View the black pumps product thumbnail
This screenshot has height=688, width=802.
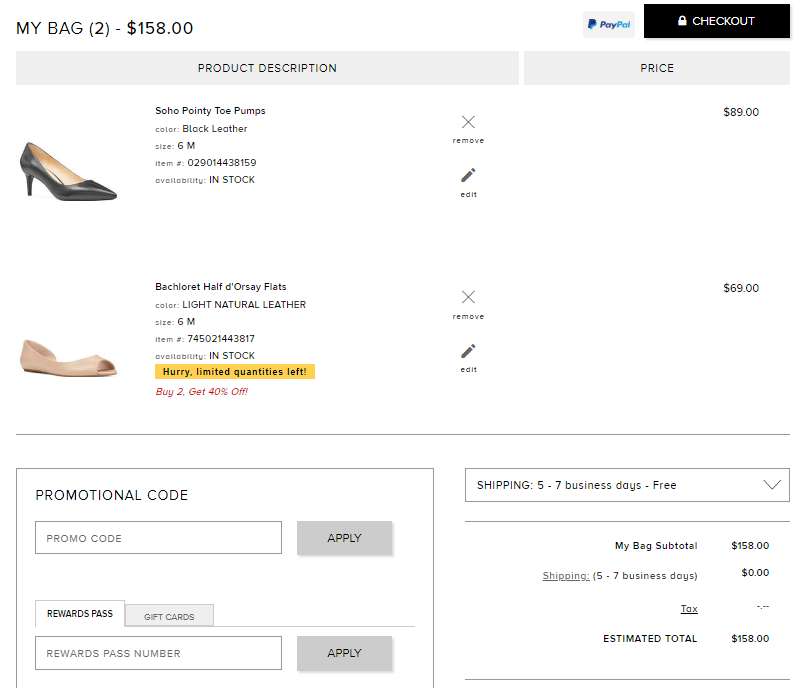tap(68, 170)
